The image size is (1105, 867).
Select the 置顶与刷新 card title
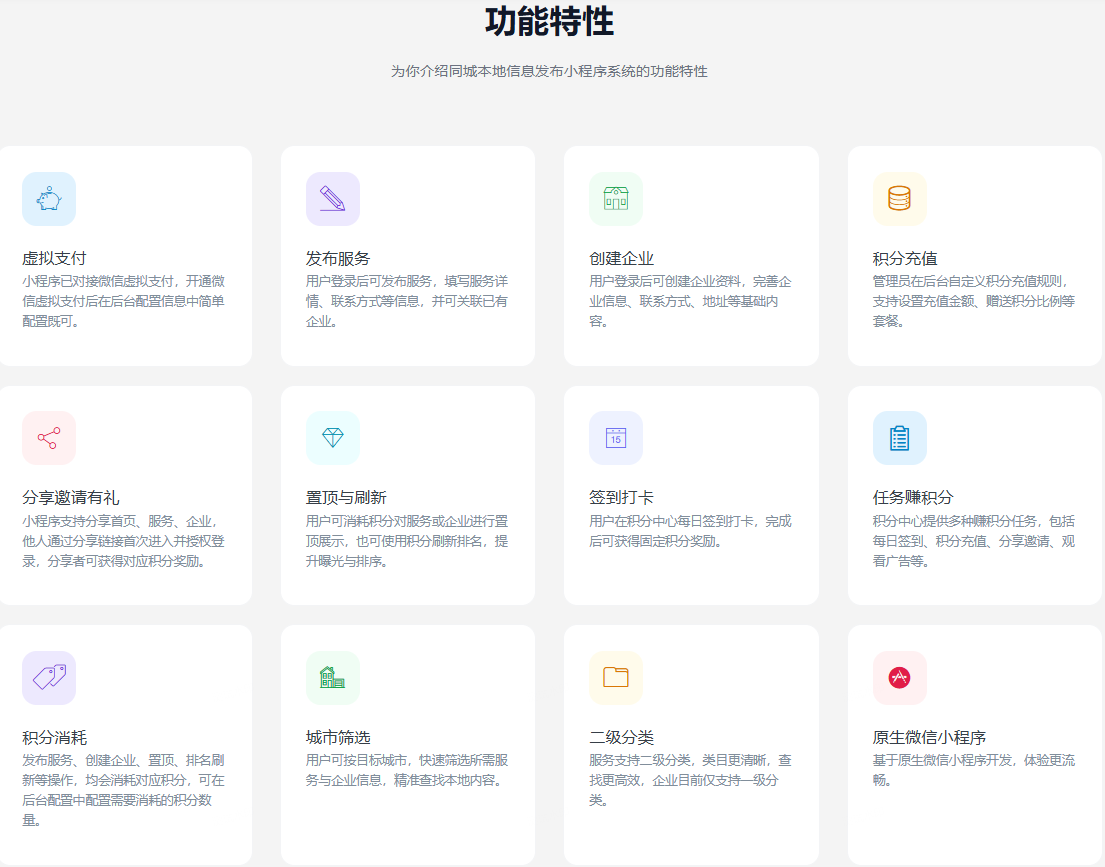(x=346, y=498)
